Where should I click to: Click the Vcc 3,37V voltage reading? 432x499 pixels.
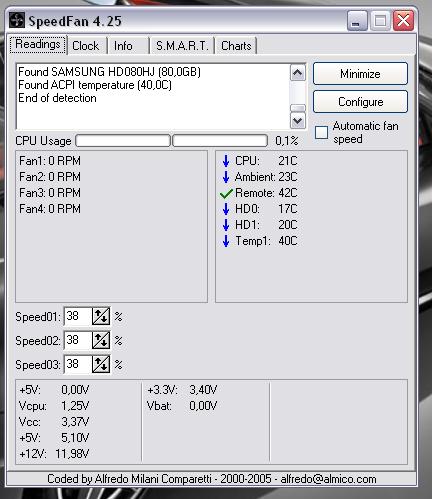coord(54,422)
